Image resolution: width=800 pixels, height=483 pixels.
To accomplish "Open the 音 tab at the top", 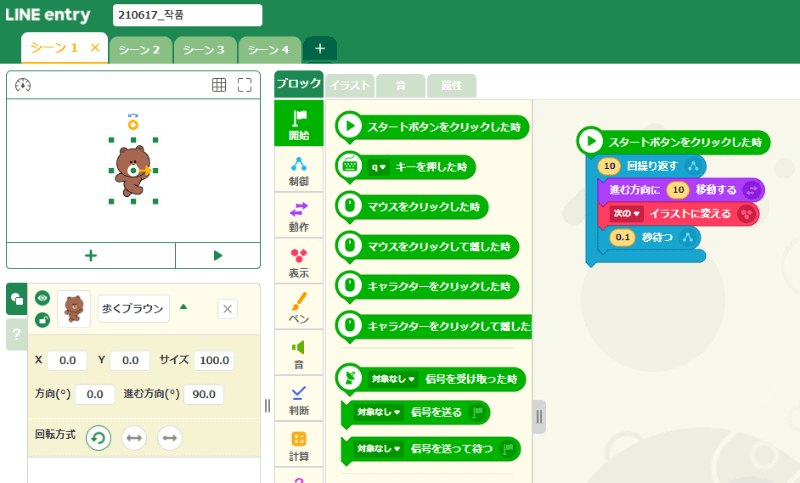I will [x=401, y=86].
